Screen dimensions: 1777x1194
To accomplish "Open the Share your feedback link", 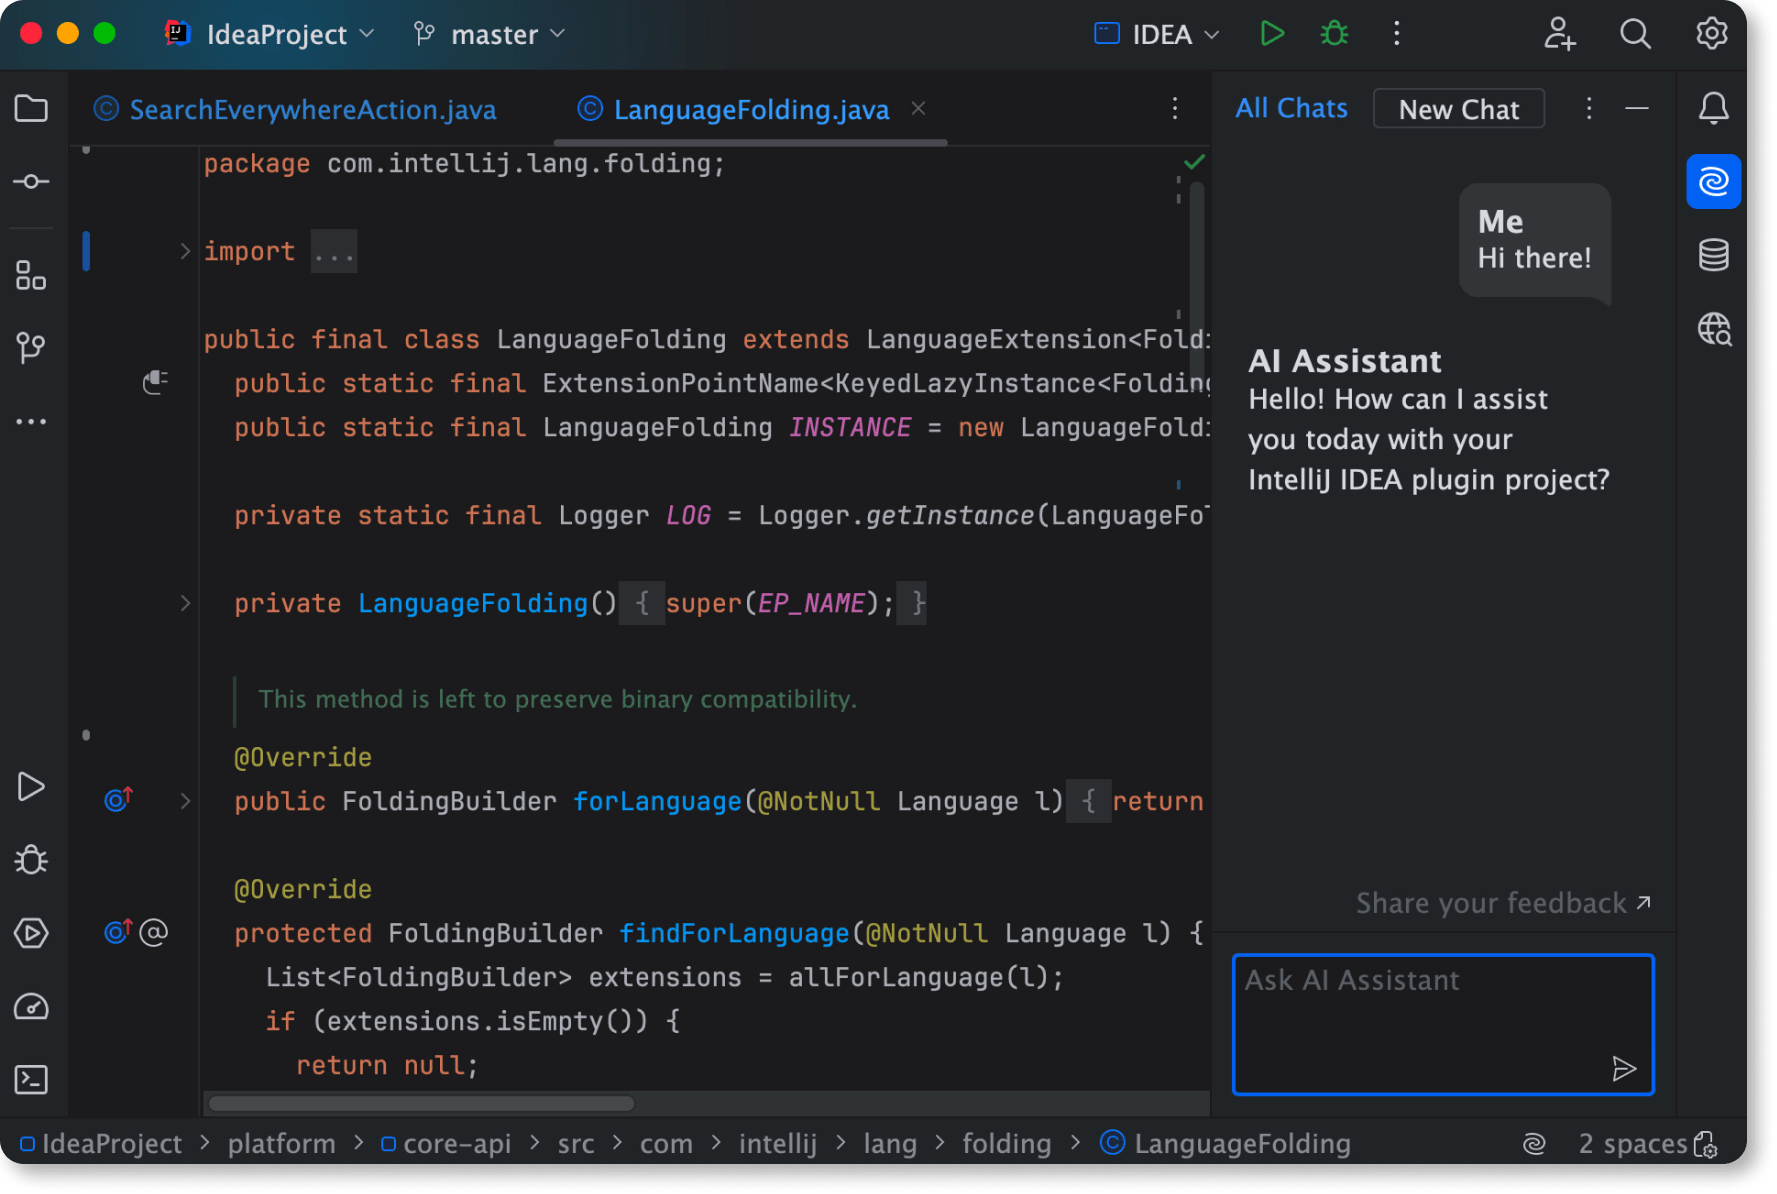I will click(x=1502, y=903).
